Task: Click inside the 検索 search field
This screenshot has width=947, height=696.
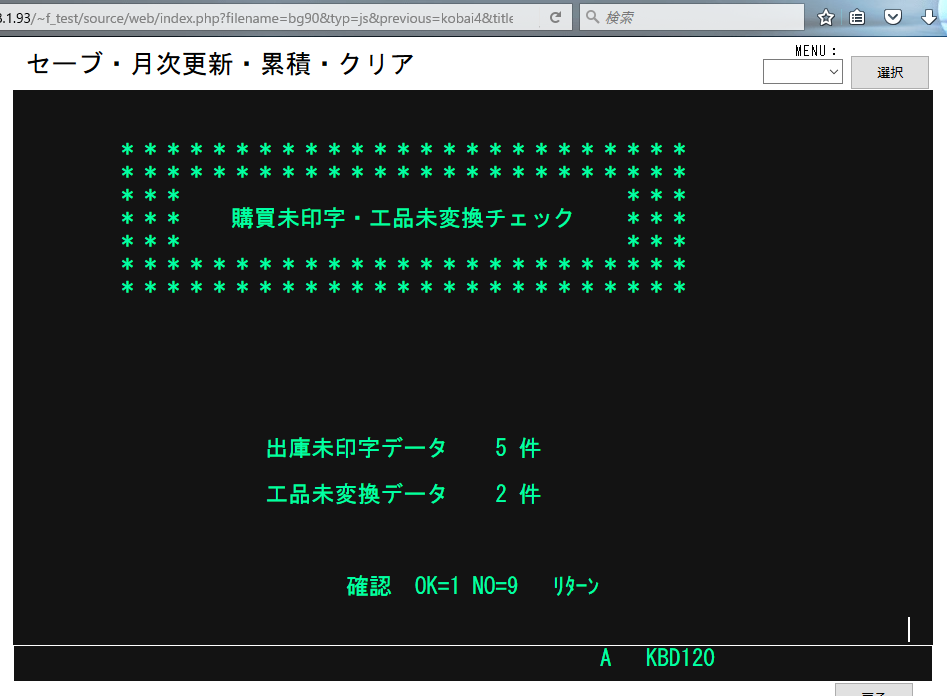Action: [x=700, y=18]
